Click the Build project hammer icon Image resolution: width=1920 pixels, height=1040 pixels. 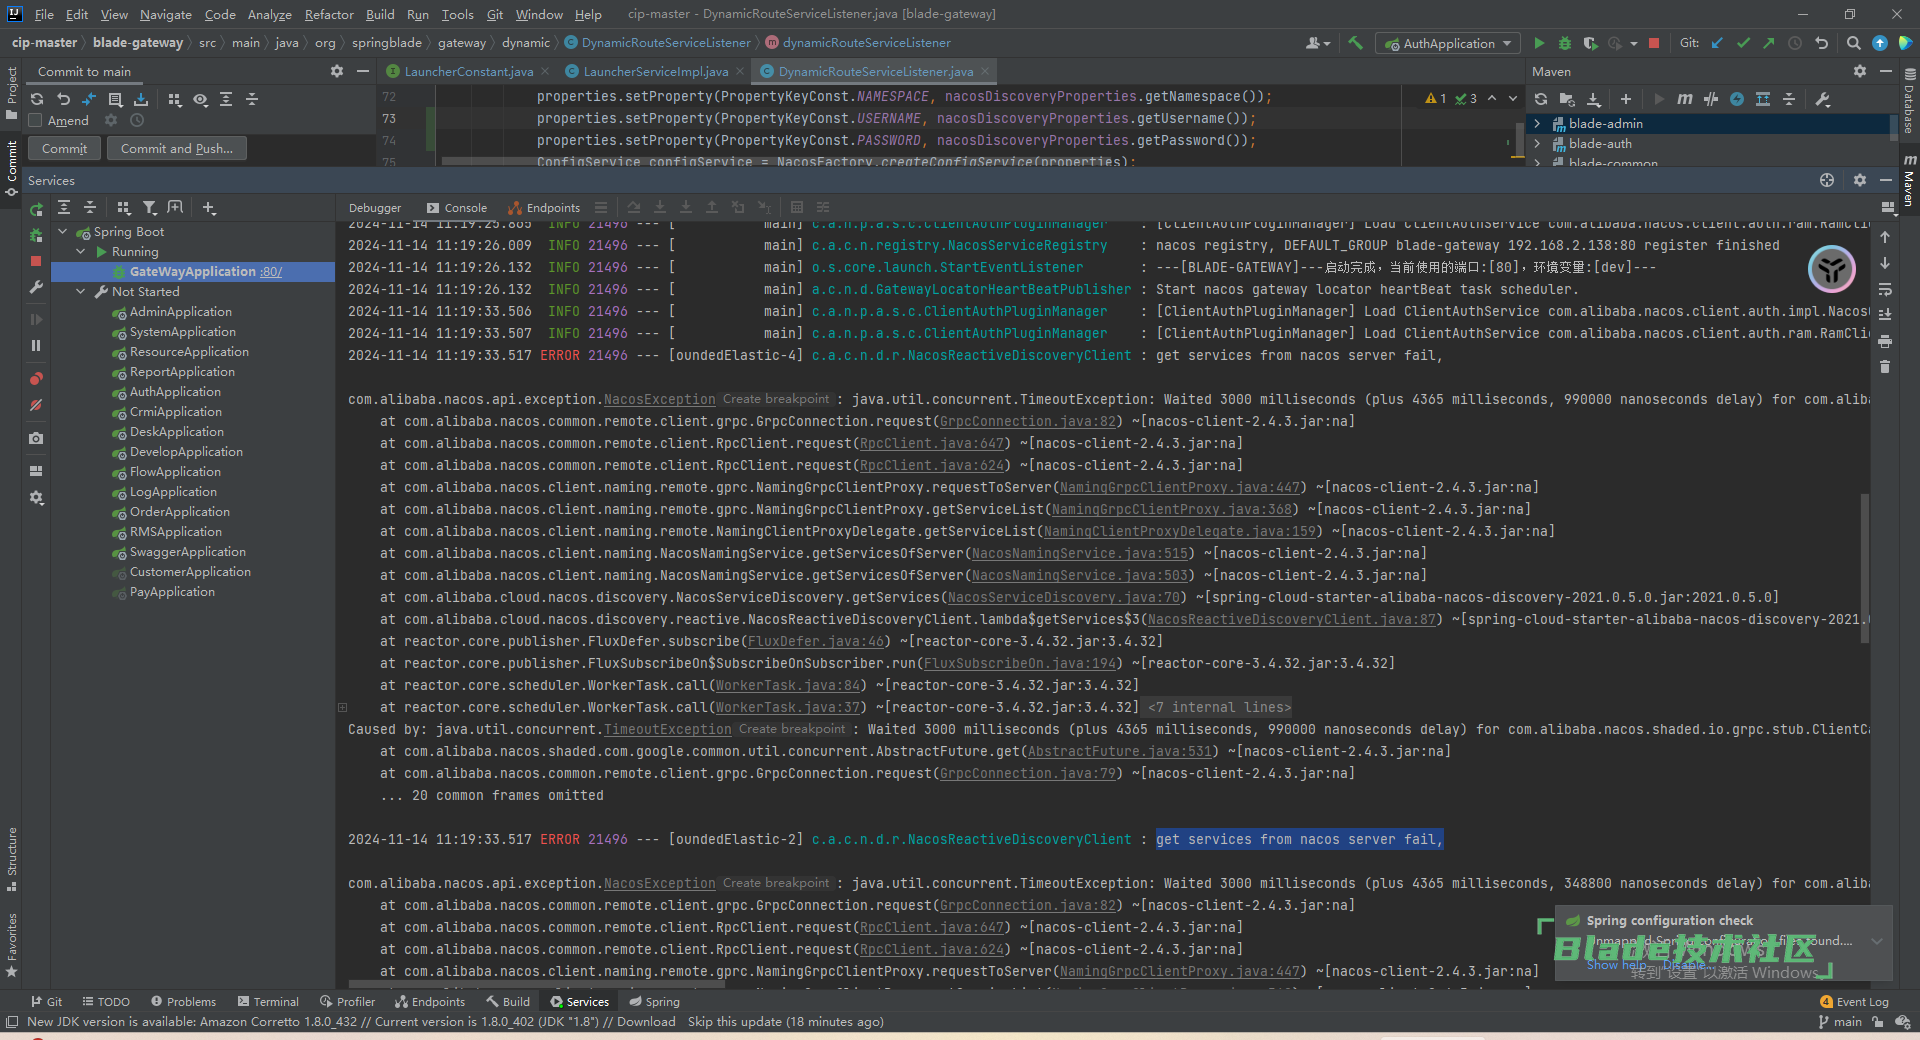(x=1355, y=43)
